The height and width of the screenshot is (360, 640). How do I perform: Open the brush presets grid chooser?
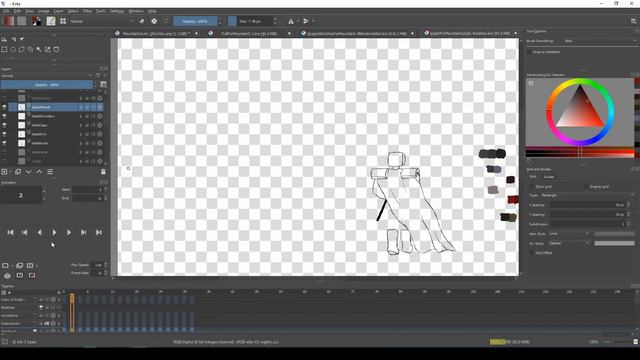[x=63, y=21]
